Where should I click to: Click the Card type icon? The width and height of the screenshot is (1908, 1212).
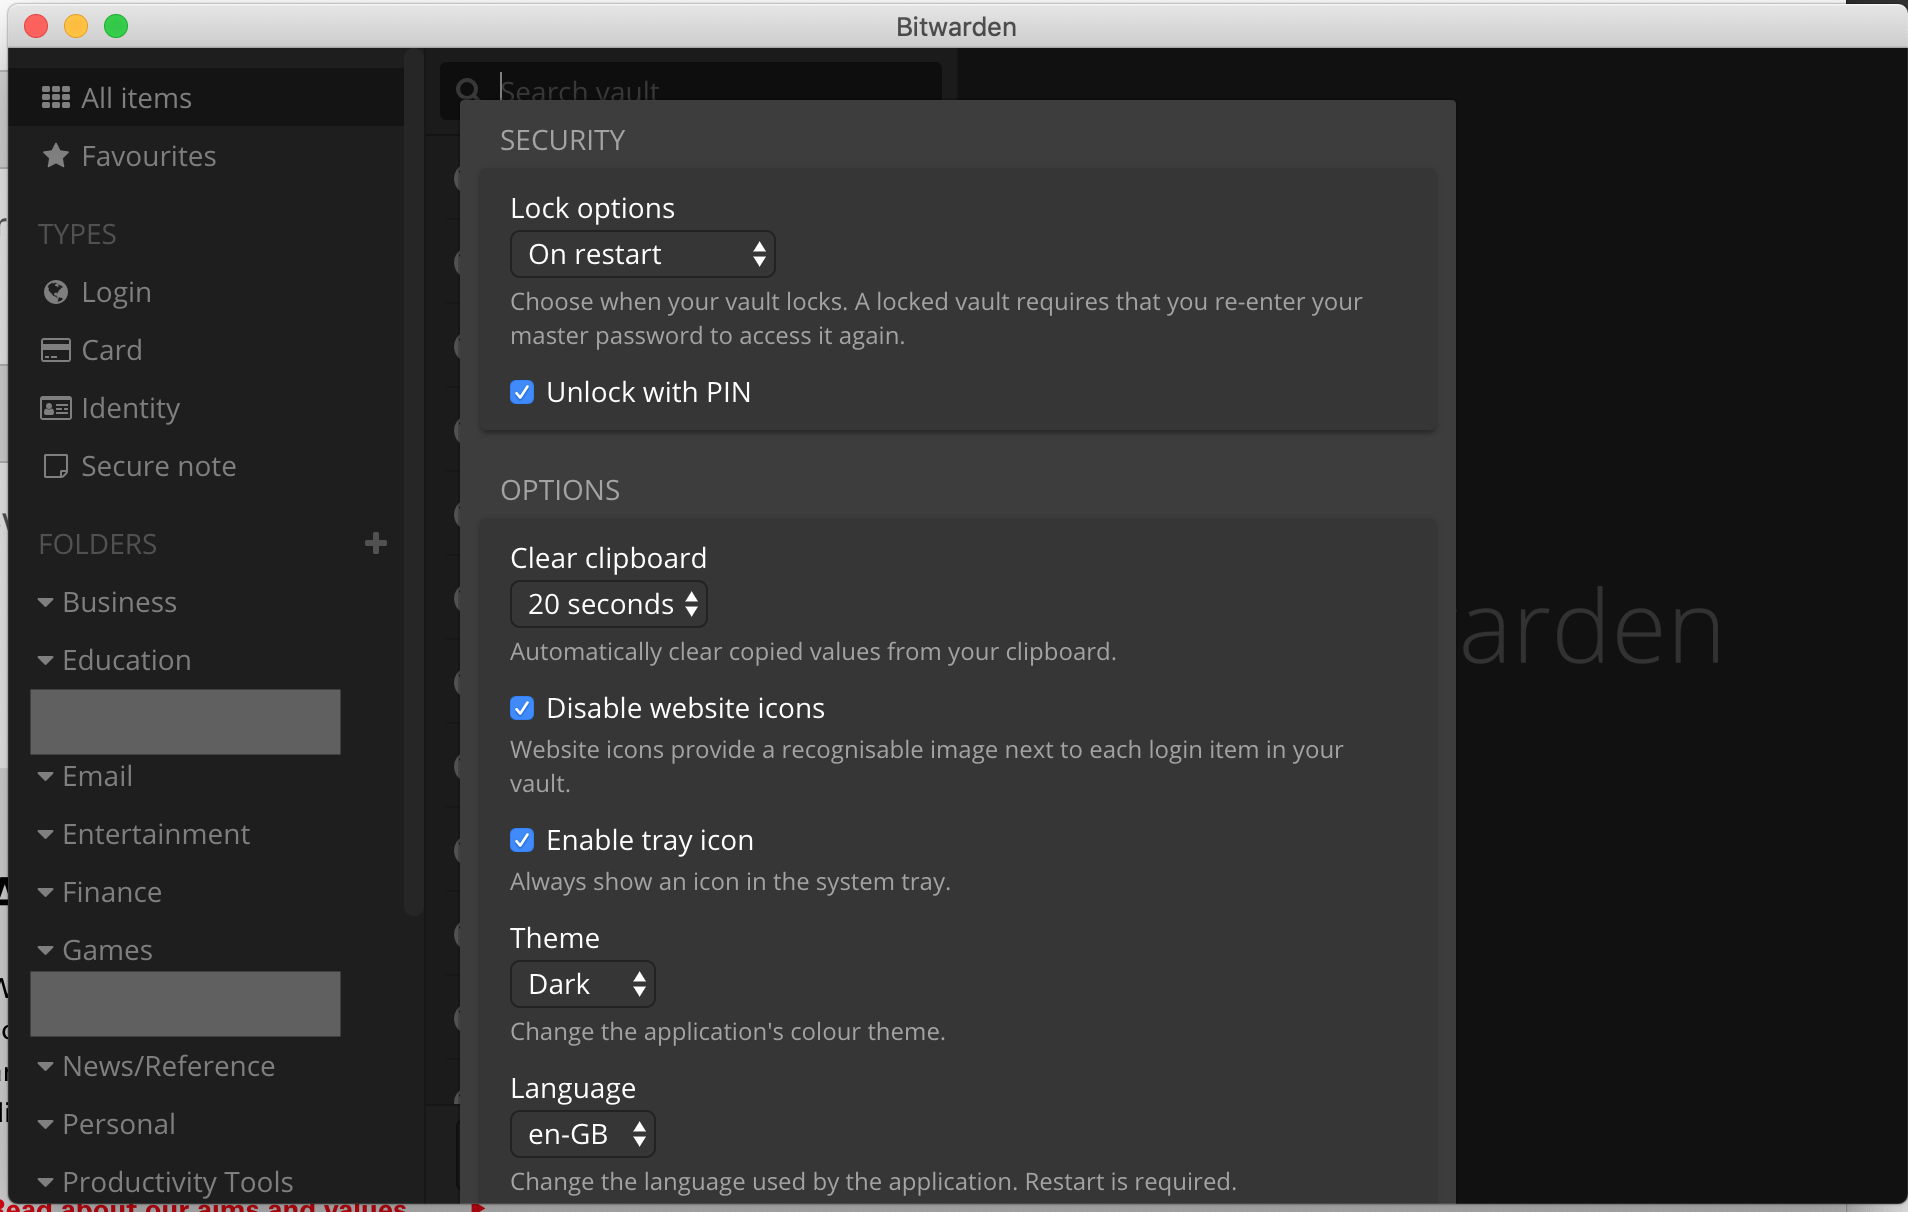tap(56, 349)
